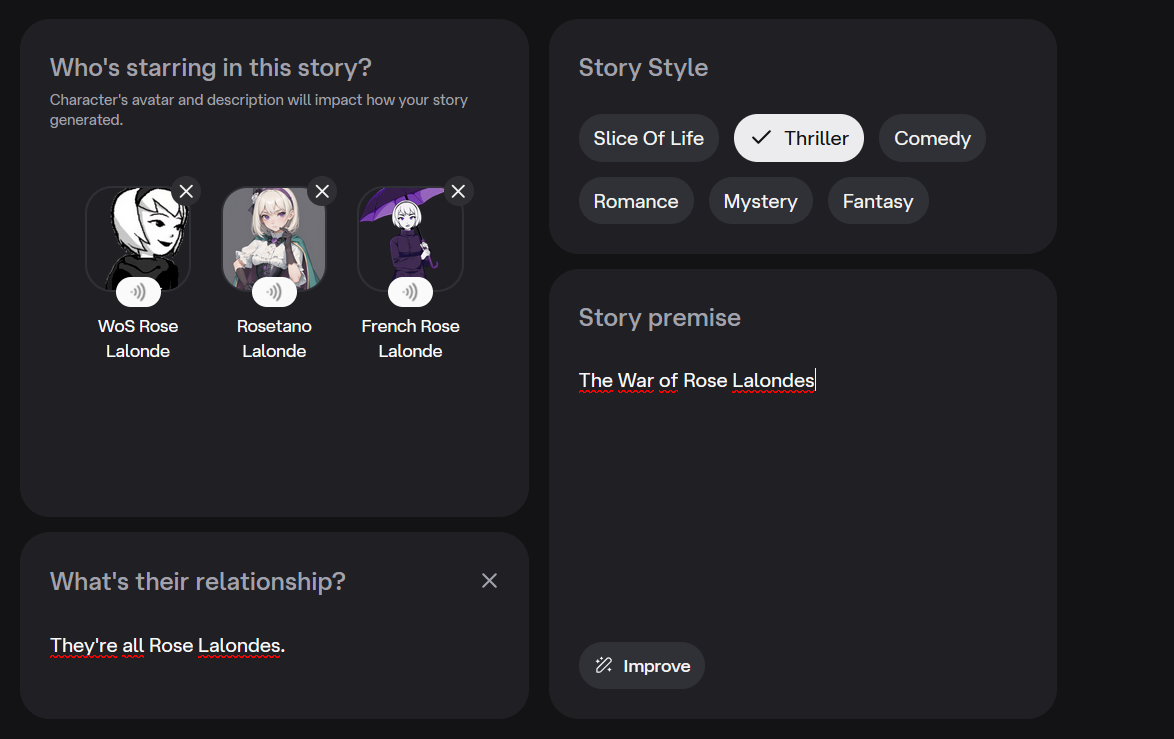Click WoS Rose Lalonde avatar
1174x739 pixels.
click(x=138, y=235)
